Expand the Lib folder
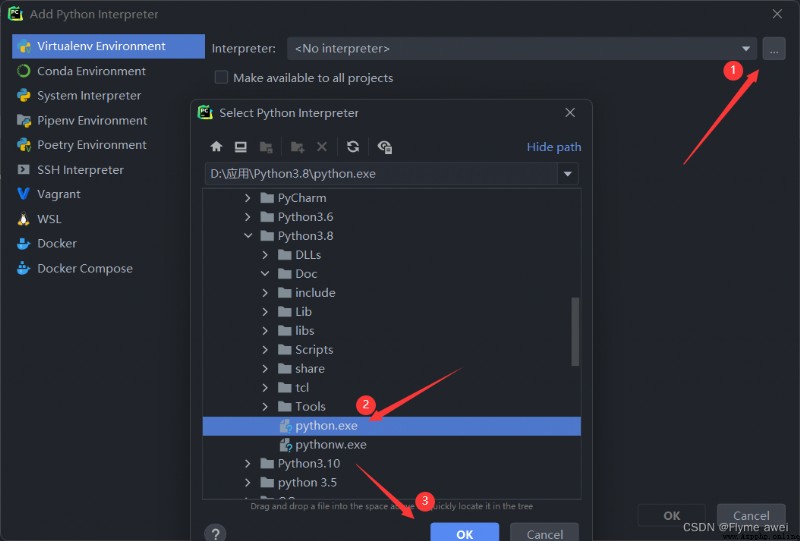 point(265,312)
